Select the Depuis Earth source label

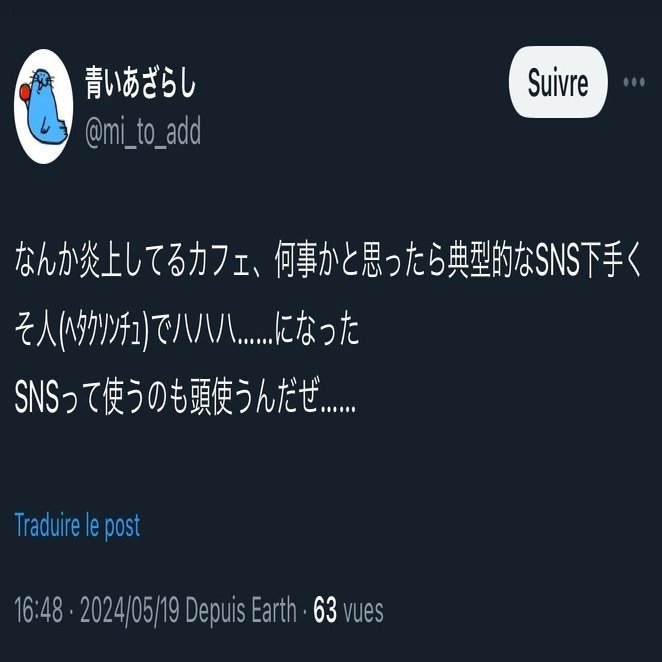(241, 610)
